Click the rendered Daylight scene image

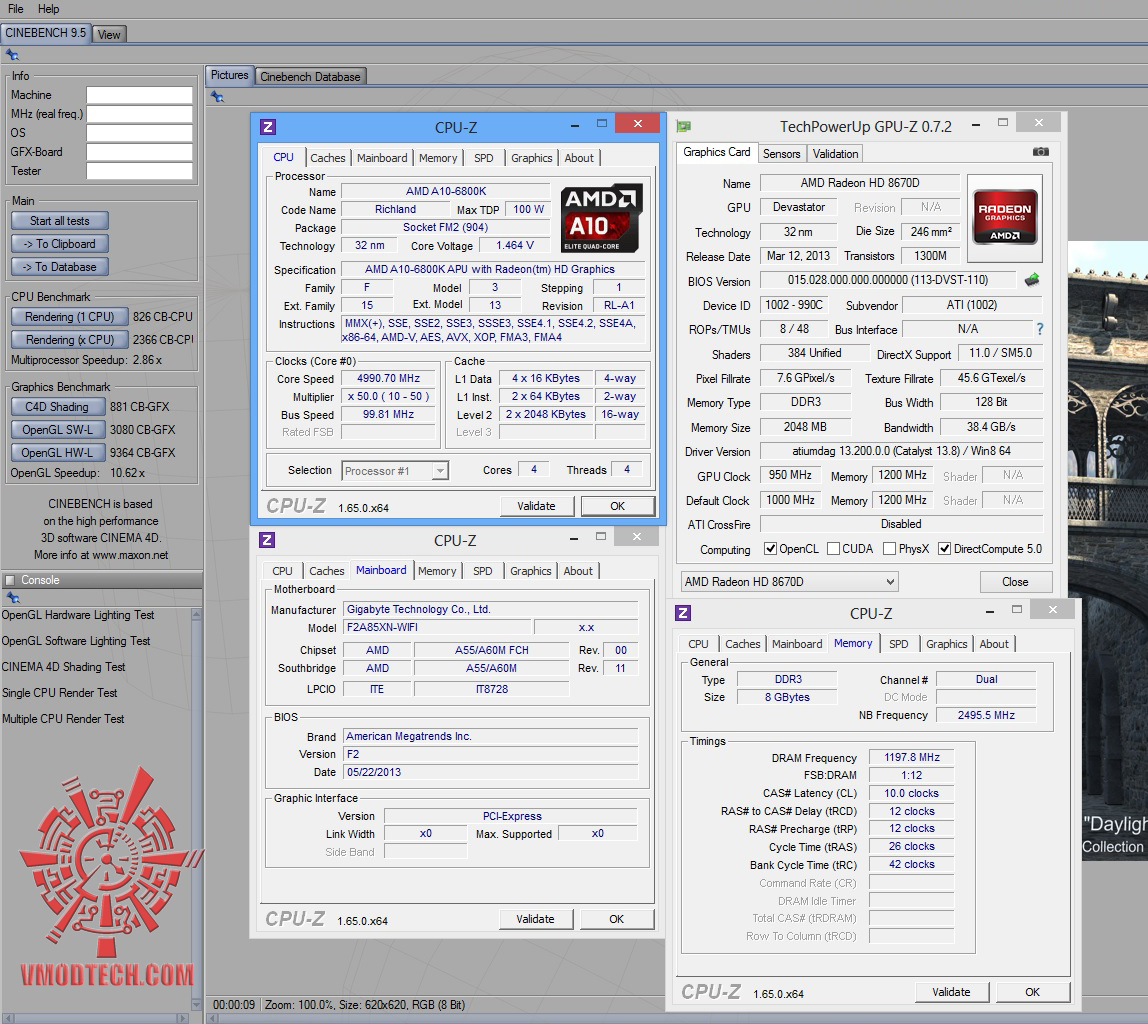1108,549
